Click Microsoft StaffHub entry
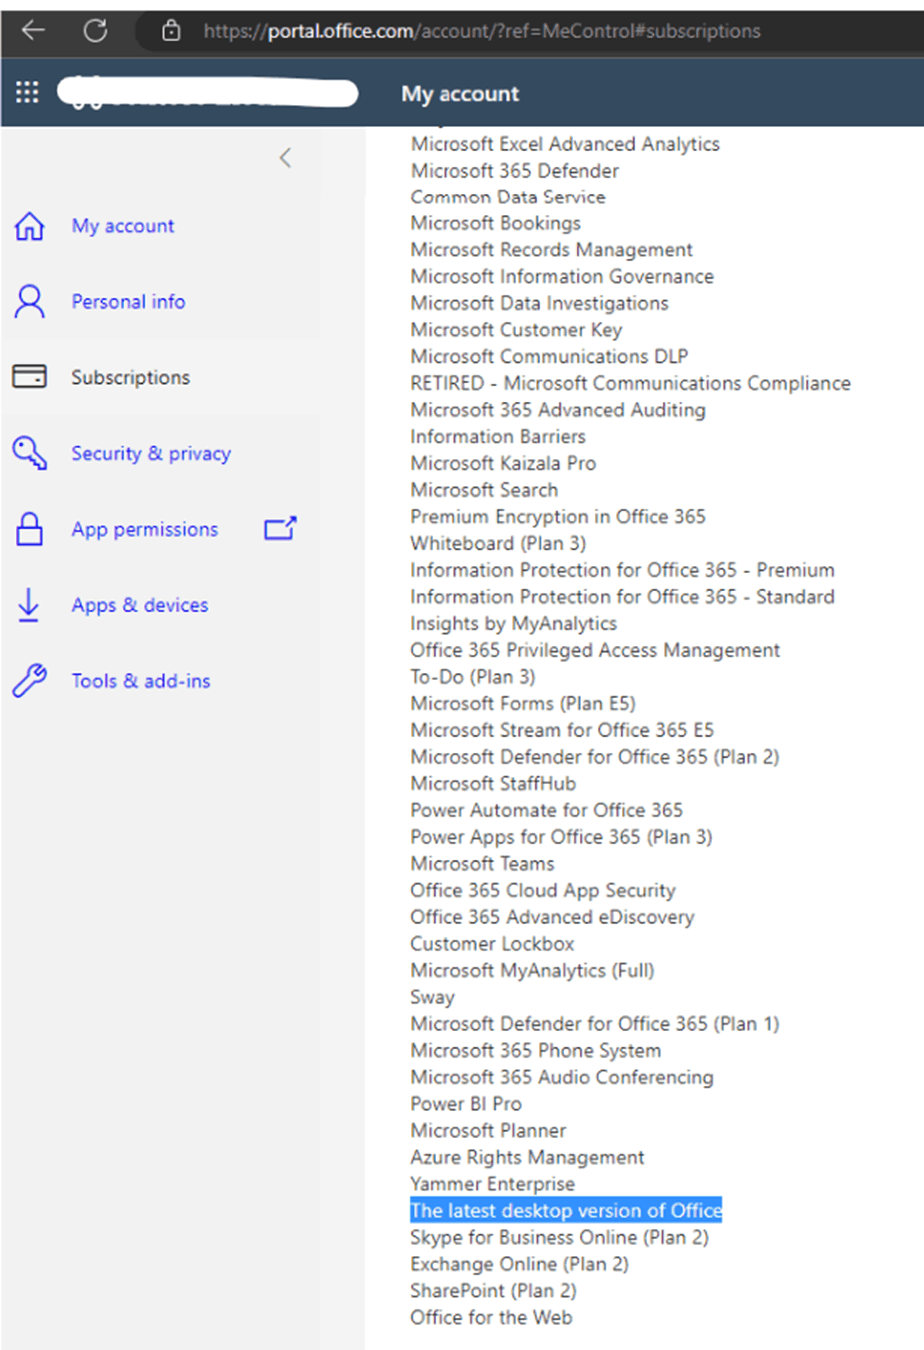 (494, 783)
